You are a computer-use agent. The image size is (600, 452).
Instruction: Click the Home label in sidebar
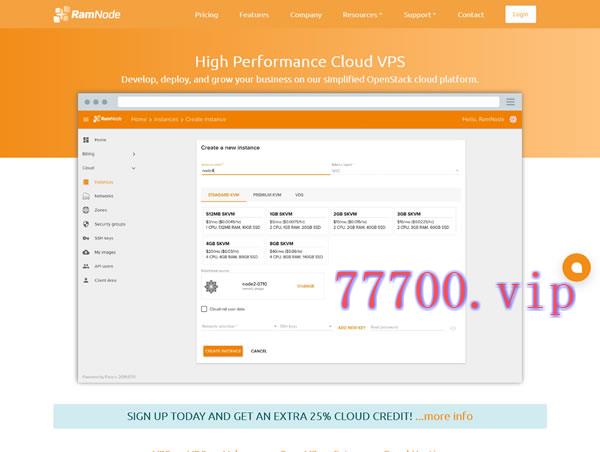click(x=101, y=140)
